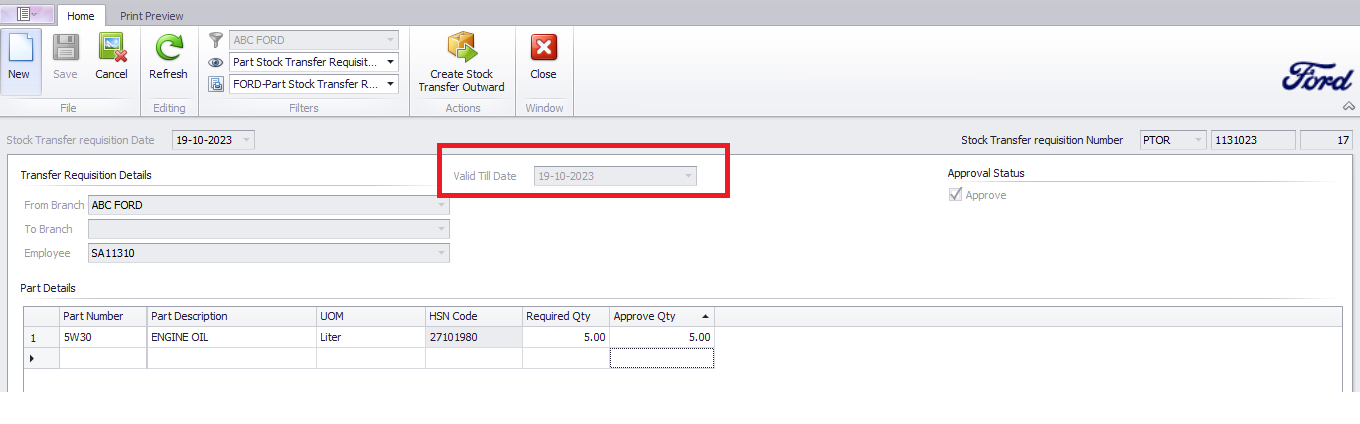This screenshot has height=424, width=1360.
Task: Open the Print Preview tab
Action: click(152, 16)
